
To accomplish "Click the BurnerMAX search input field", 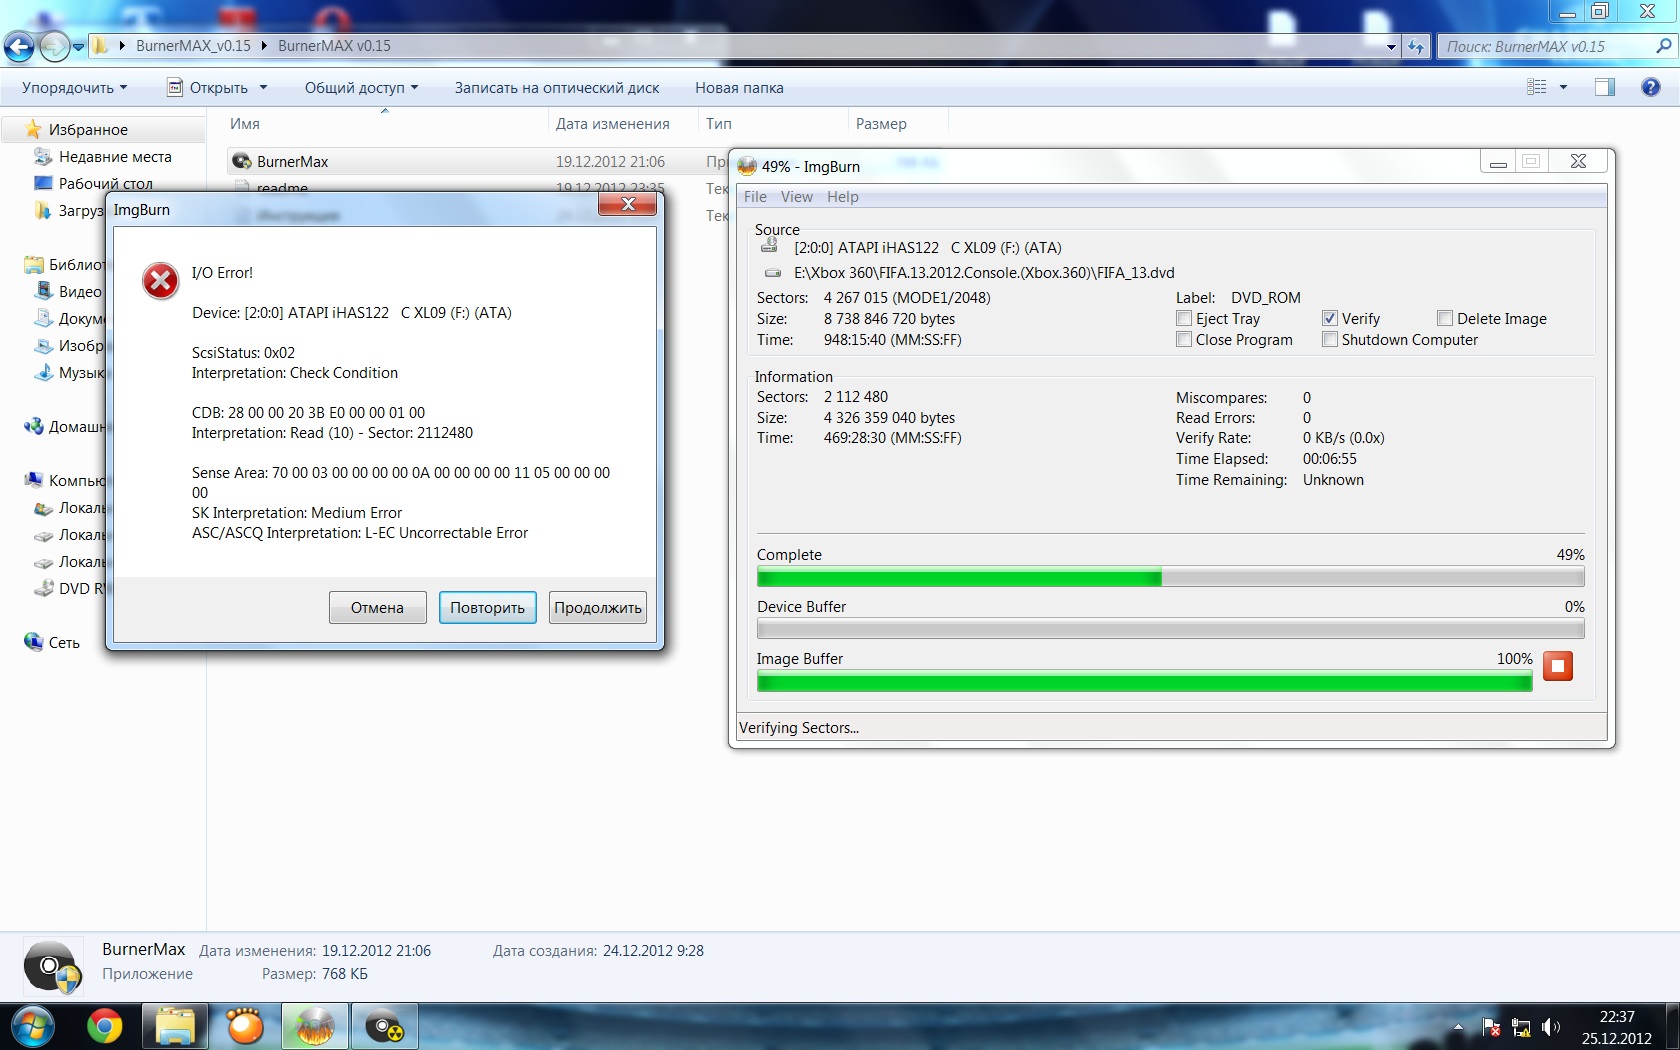I will pyautogui.click(x=1546, y=46).
